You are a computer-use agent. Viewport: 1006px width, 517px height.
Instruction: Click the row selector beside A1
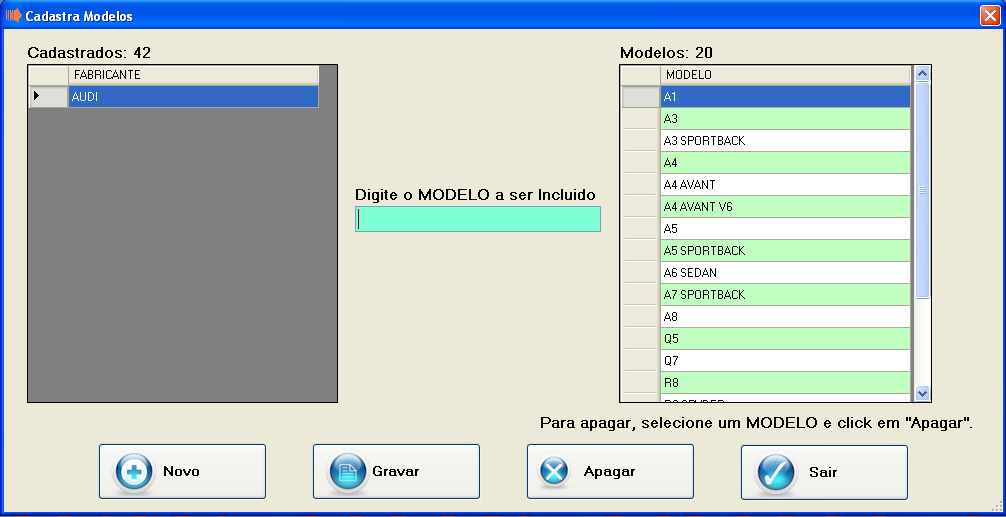pos(641,97)
